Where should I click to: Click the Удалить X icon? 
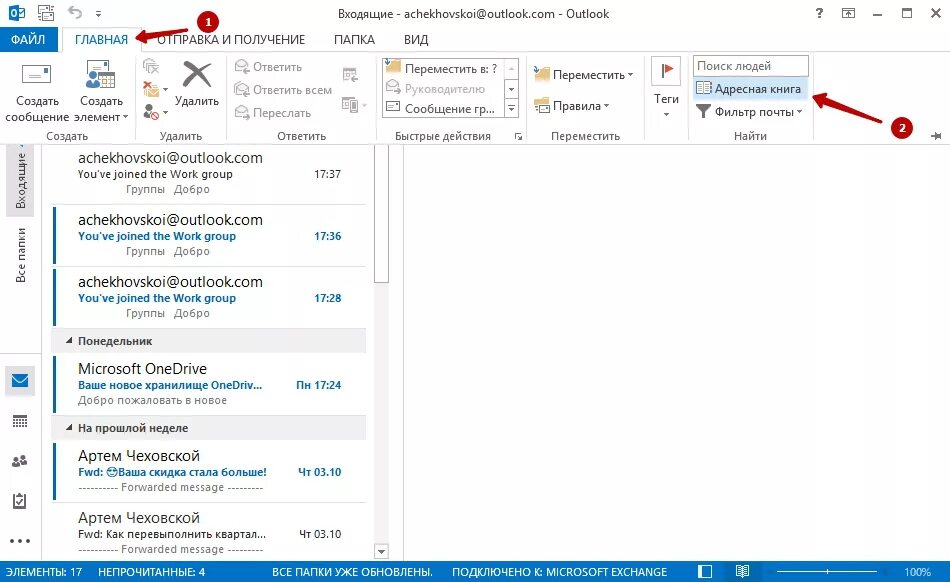tap(197, 74)
